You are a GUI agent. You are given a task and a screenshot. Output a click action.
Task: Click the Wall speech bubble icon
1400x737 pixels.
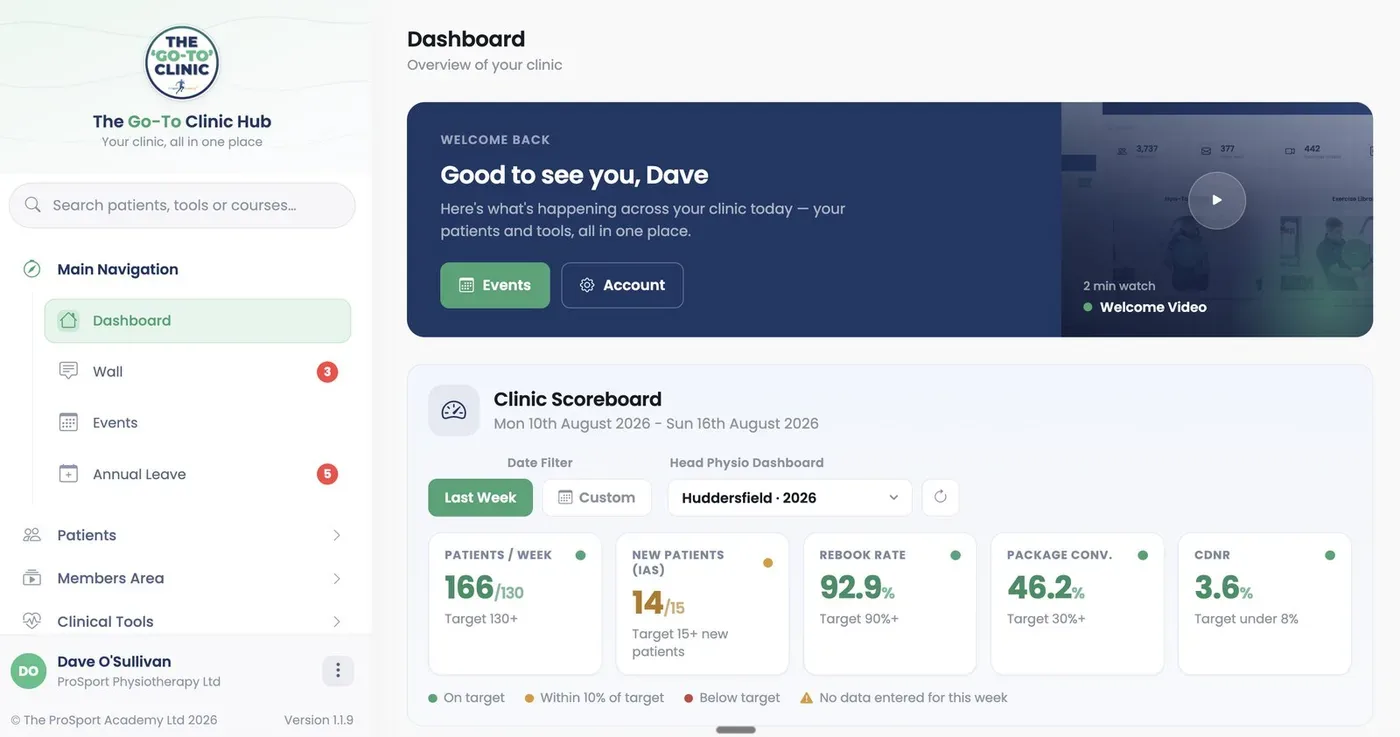coord(68,372)
